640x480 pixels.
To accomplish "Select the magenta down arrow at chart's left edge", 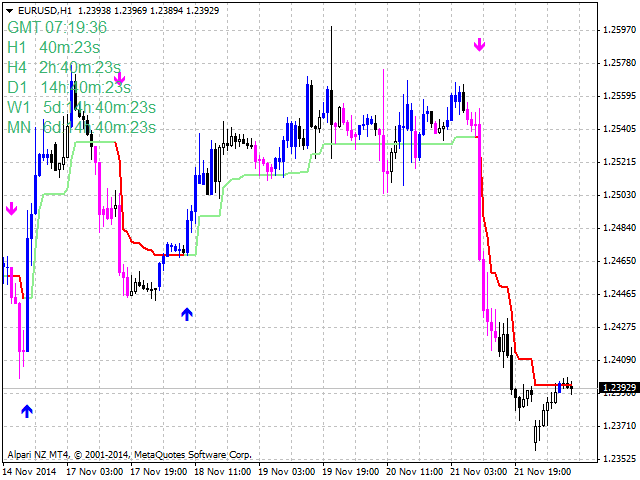I will (x=12, y=209).
